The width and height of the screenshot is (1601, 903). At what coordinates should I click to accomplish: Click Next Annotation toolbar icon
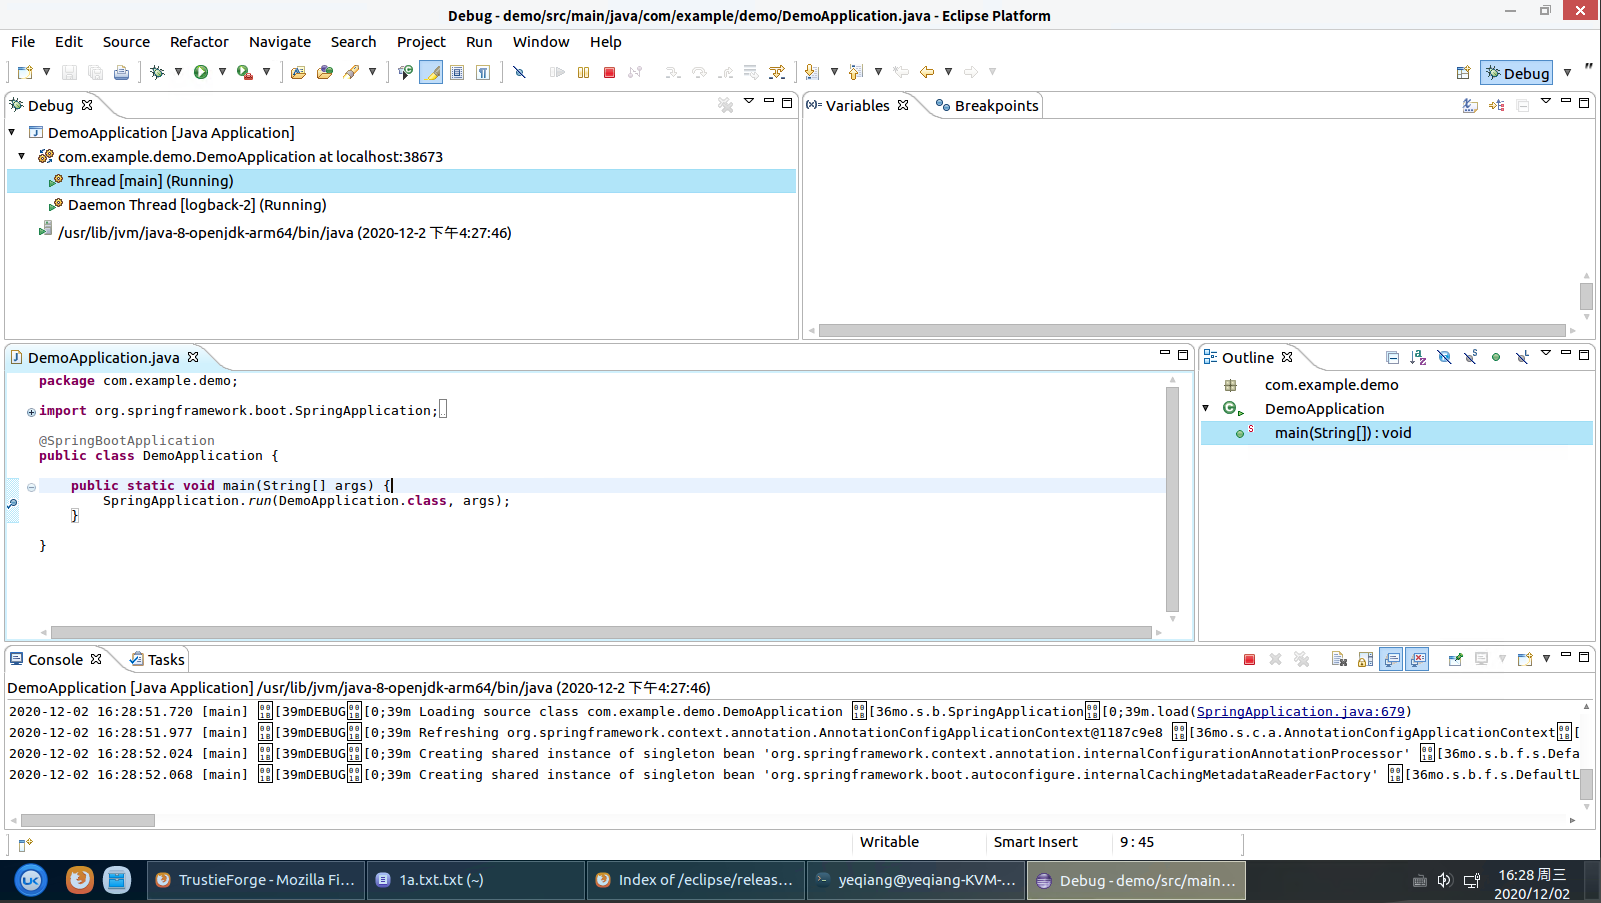click(812, 72)
